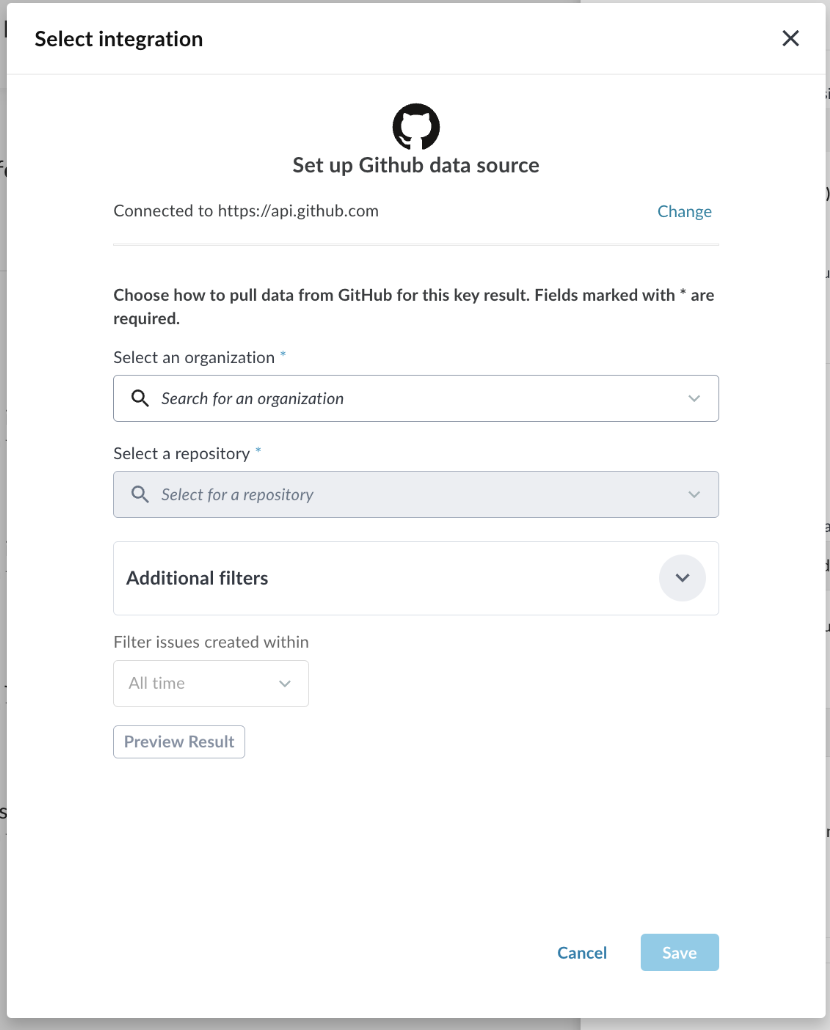Click the organization search magnifier icon
This screenshot has height=1030, width=830.
coord(139,398)
